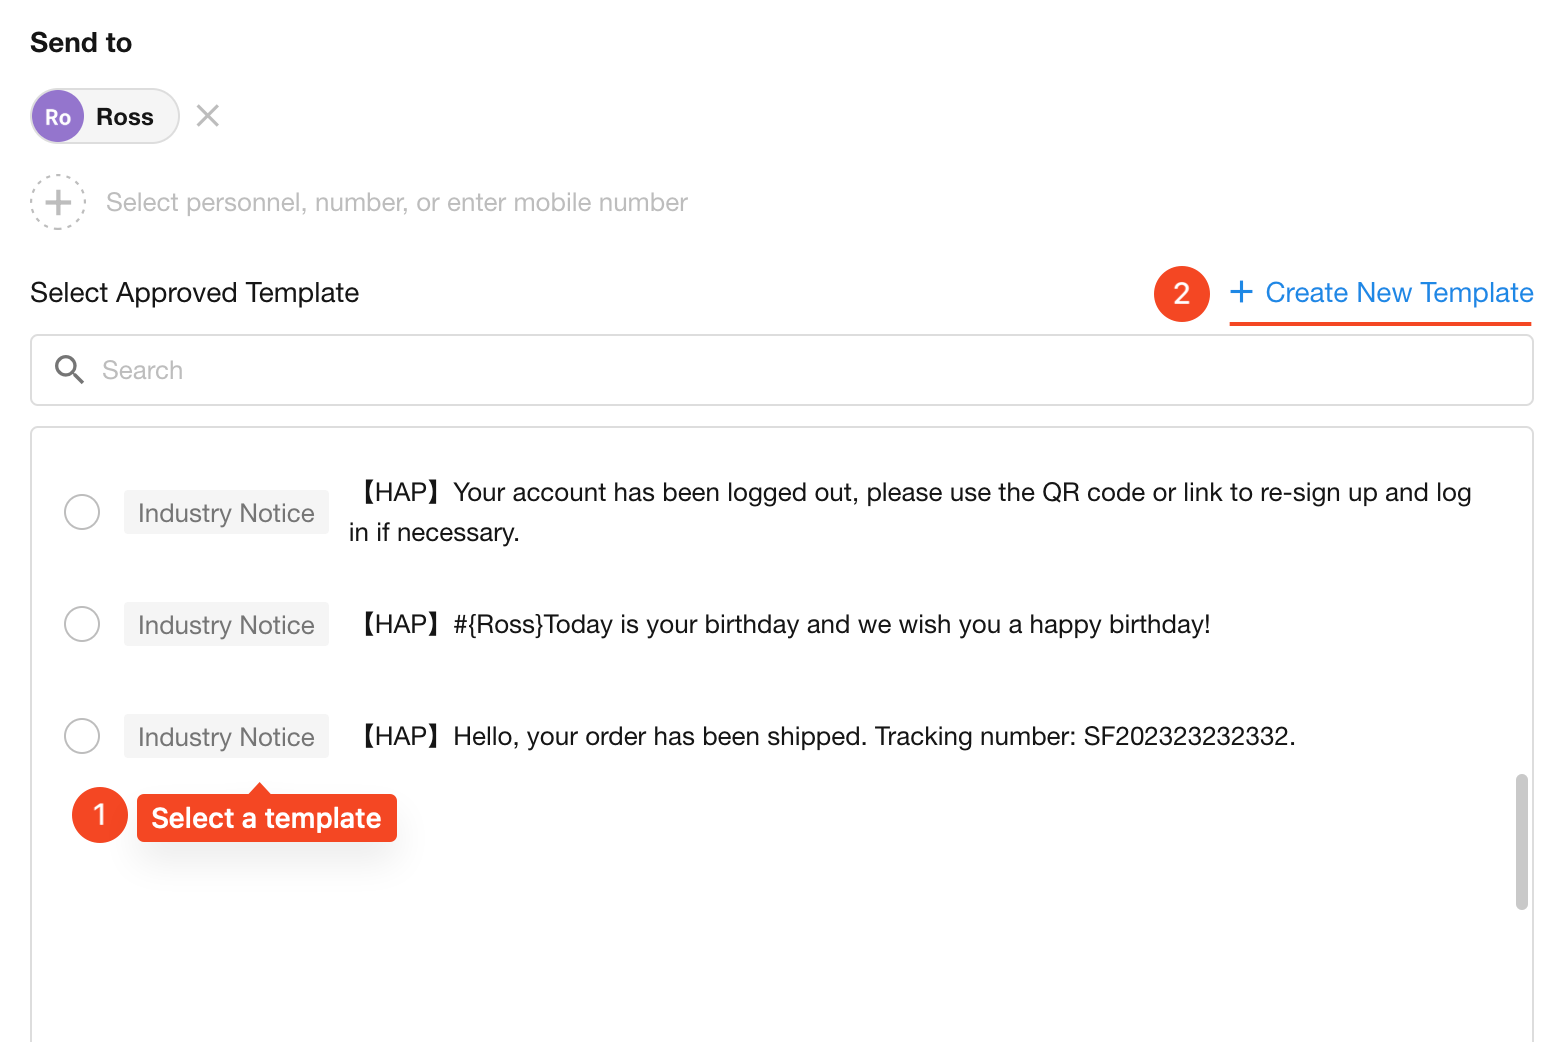Click the dashed plus add-recipient icon

coord(58,202)
